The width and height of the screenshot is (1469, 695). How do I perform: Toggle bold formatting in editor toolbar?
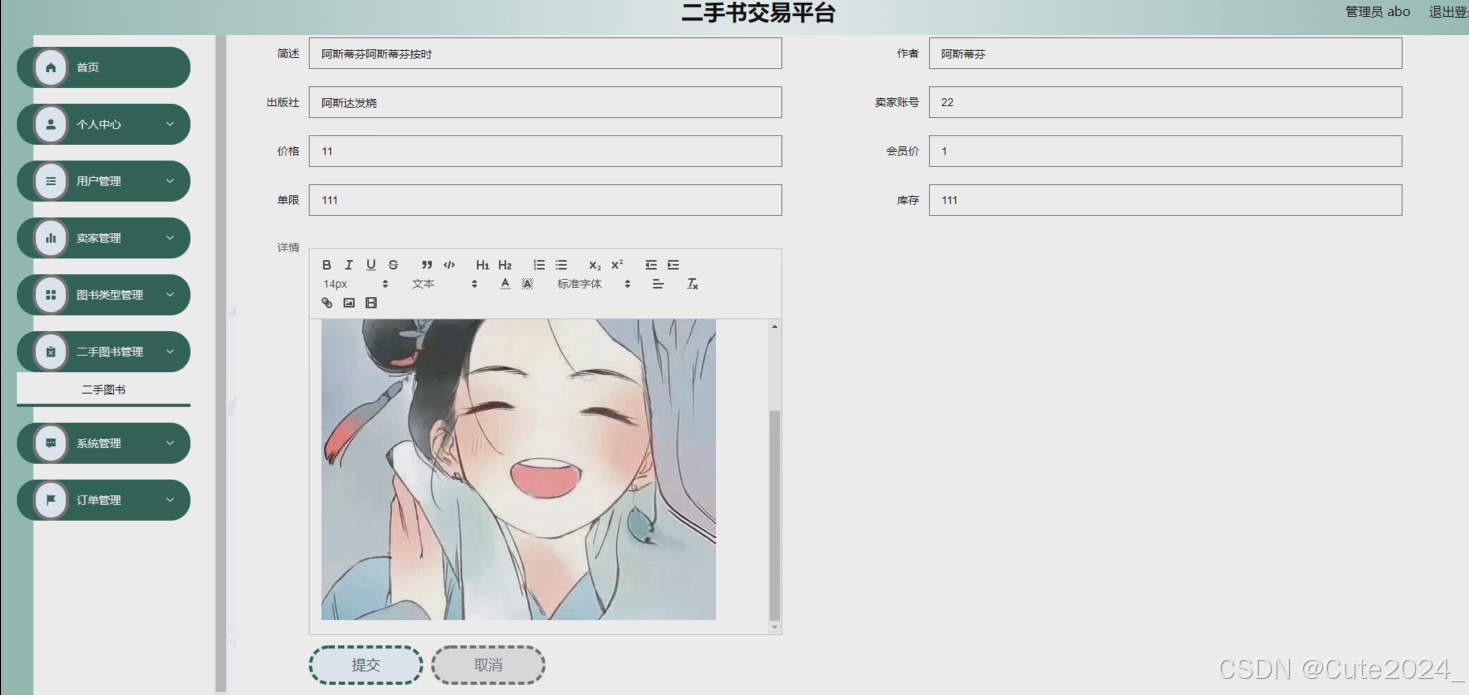coord(326,265)
